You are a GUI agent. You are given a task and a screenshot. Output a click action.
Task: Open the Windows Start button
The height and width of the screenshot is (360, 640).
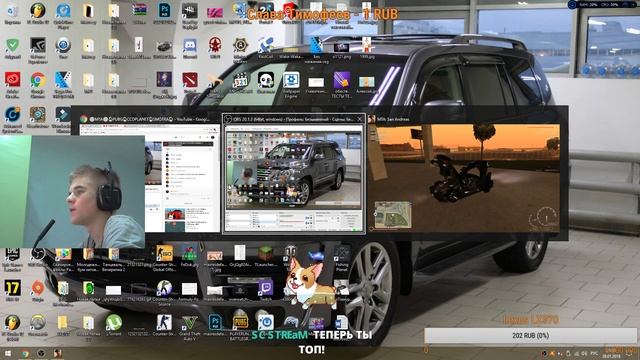(x=7, y=353)
